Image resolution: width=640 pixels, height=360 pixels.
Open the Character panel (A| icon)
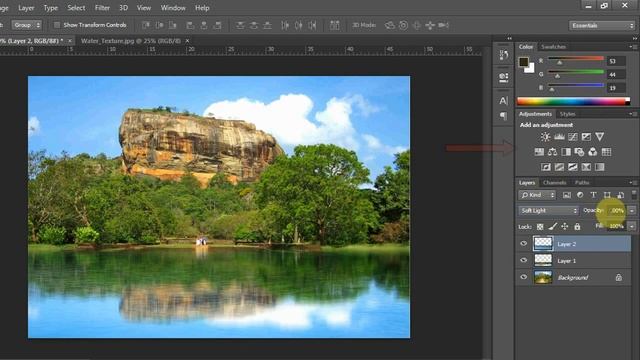click(x=504, y=100)
